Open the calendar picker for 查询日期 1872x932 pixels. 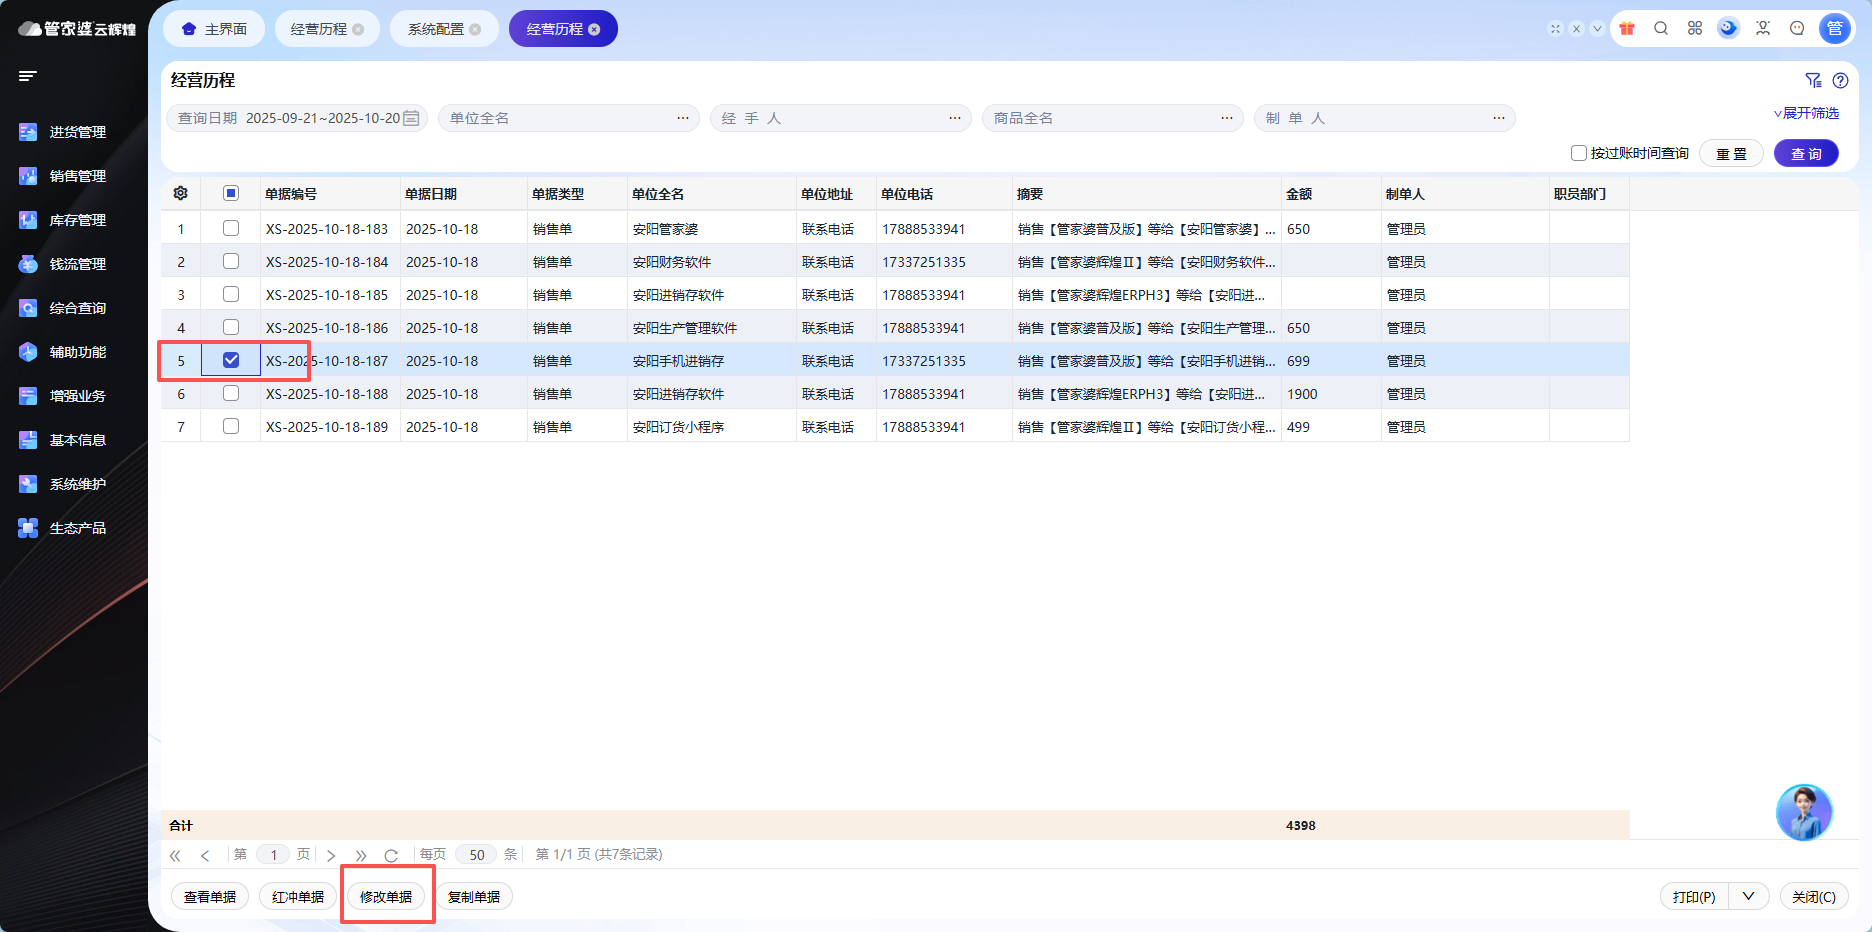point(411,118)
